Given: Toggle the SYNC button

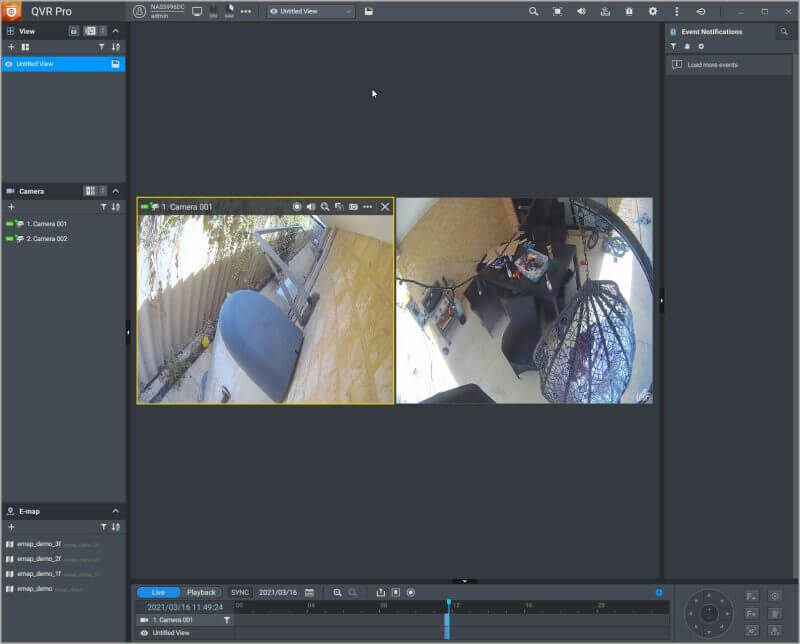Looking at the screenshot, I should pyautogui.click(x=240, y=592).
